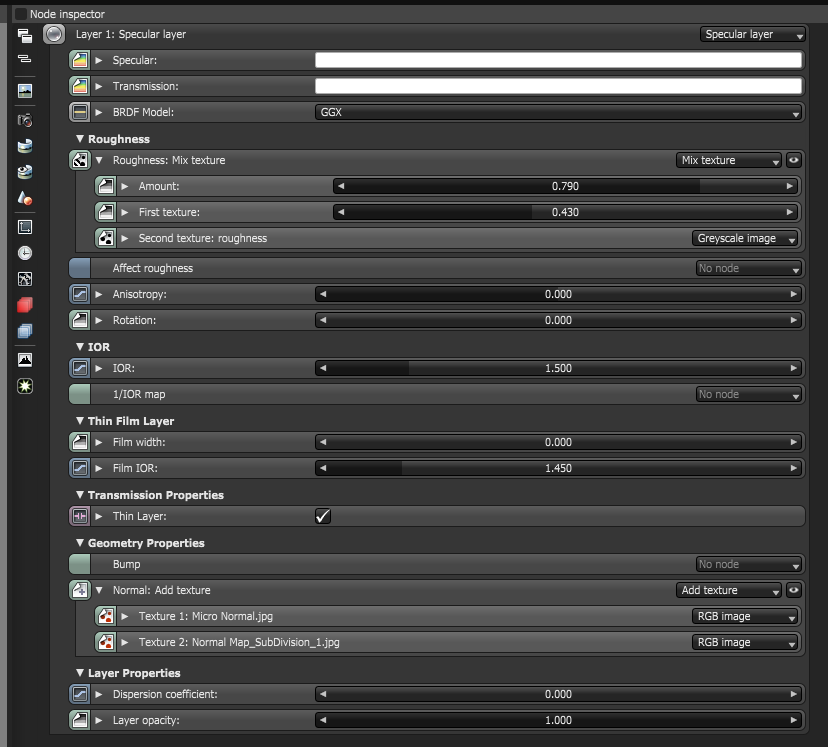Click the node icon beside Specular
828x747 pixels.
click(x=80, y=60)
